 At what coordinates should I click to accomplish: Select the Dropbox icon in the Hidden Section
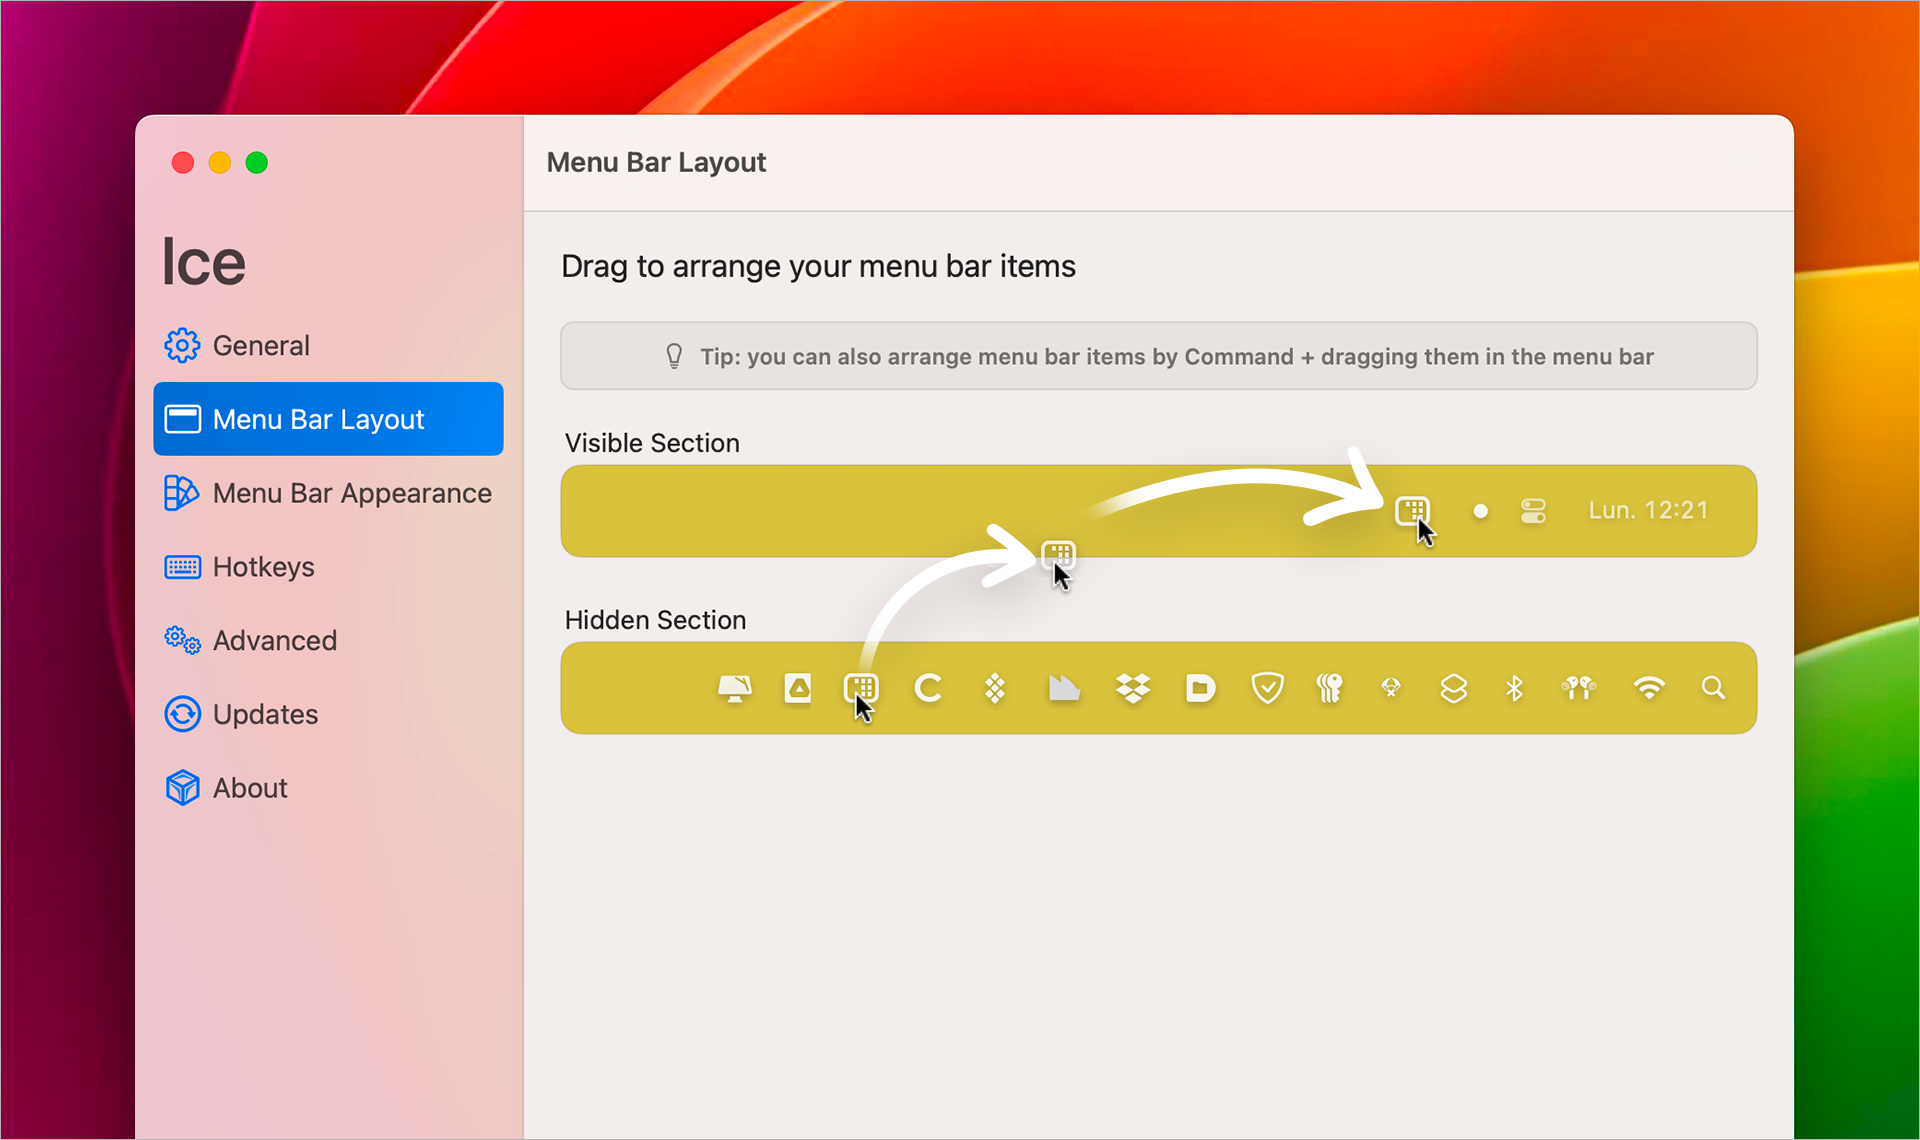point(1132,688)
